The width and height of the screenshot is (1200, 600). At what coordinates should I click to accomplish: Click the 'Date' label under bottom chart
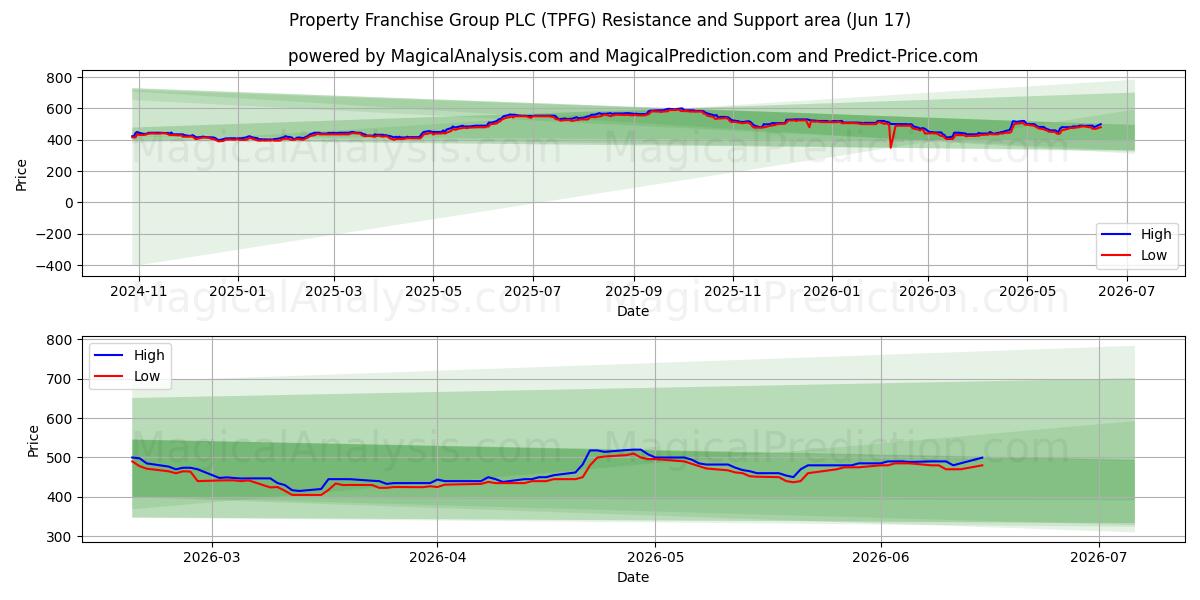tap(633, 577)
